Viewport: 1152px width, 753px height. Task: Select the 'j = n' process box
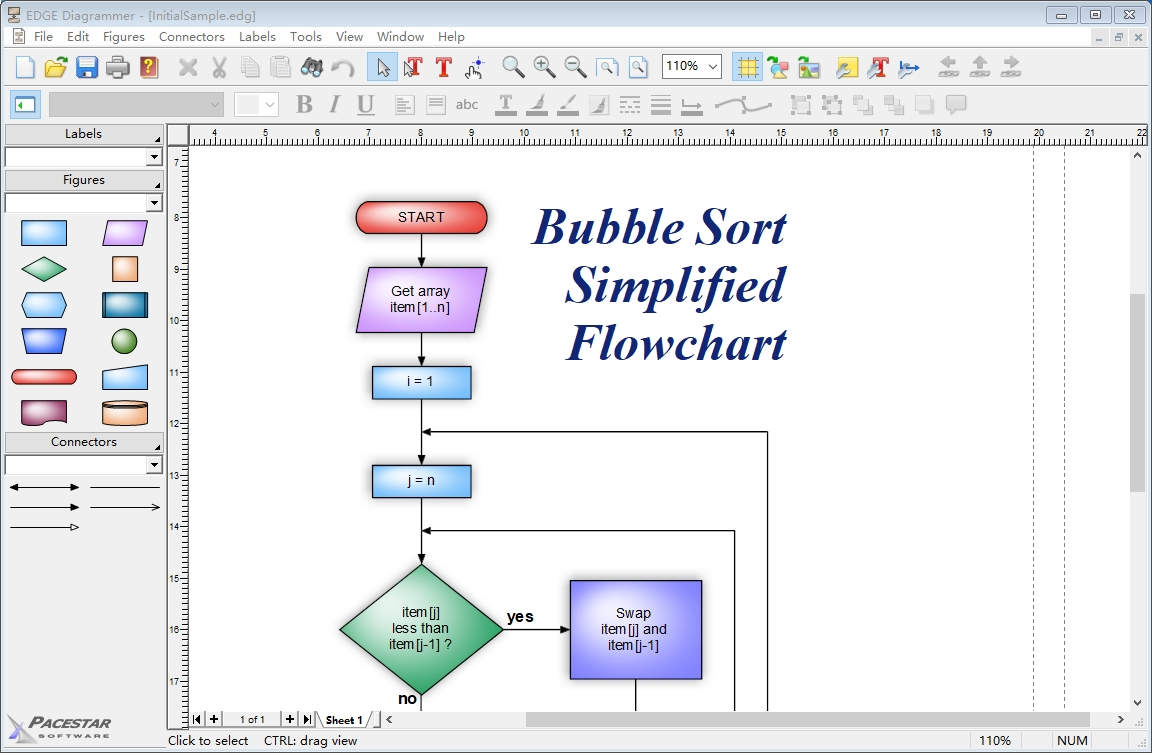click(421, 481)
